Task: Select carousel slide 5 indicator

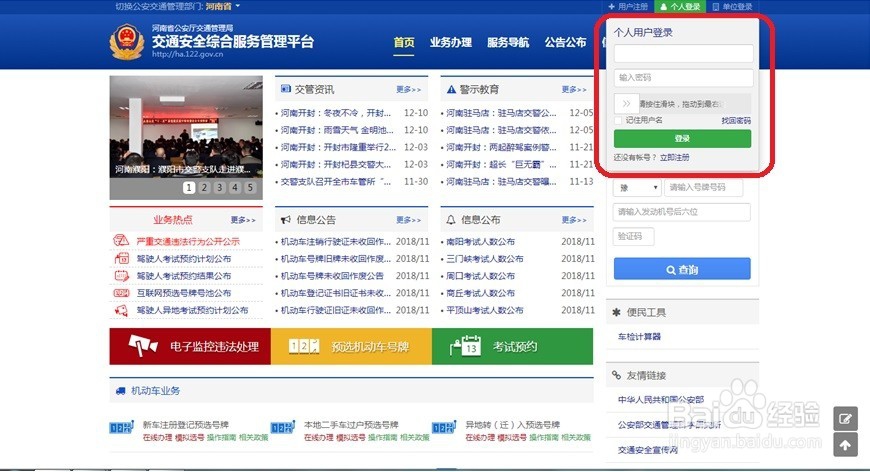Action: point(250,187)
